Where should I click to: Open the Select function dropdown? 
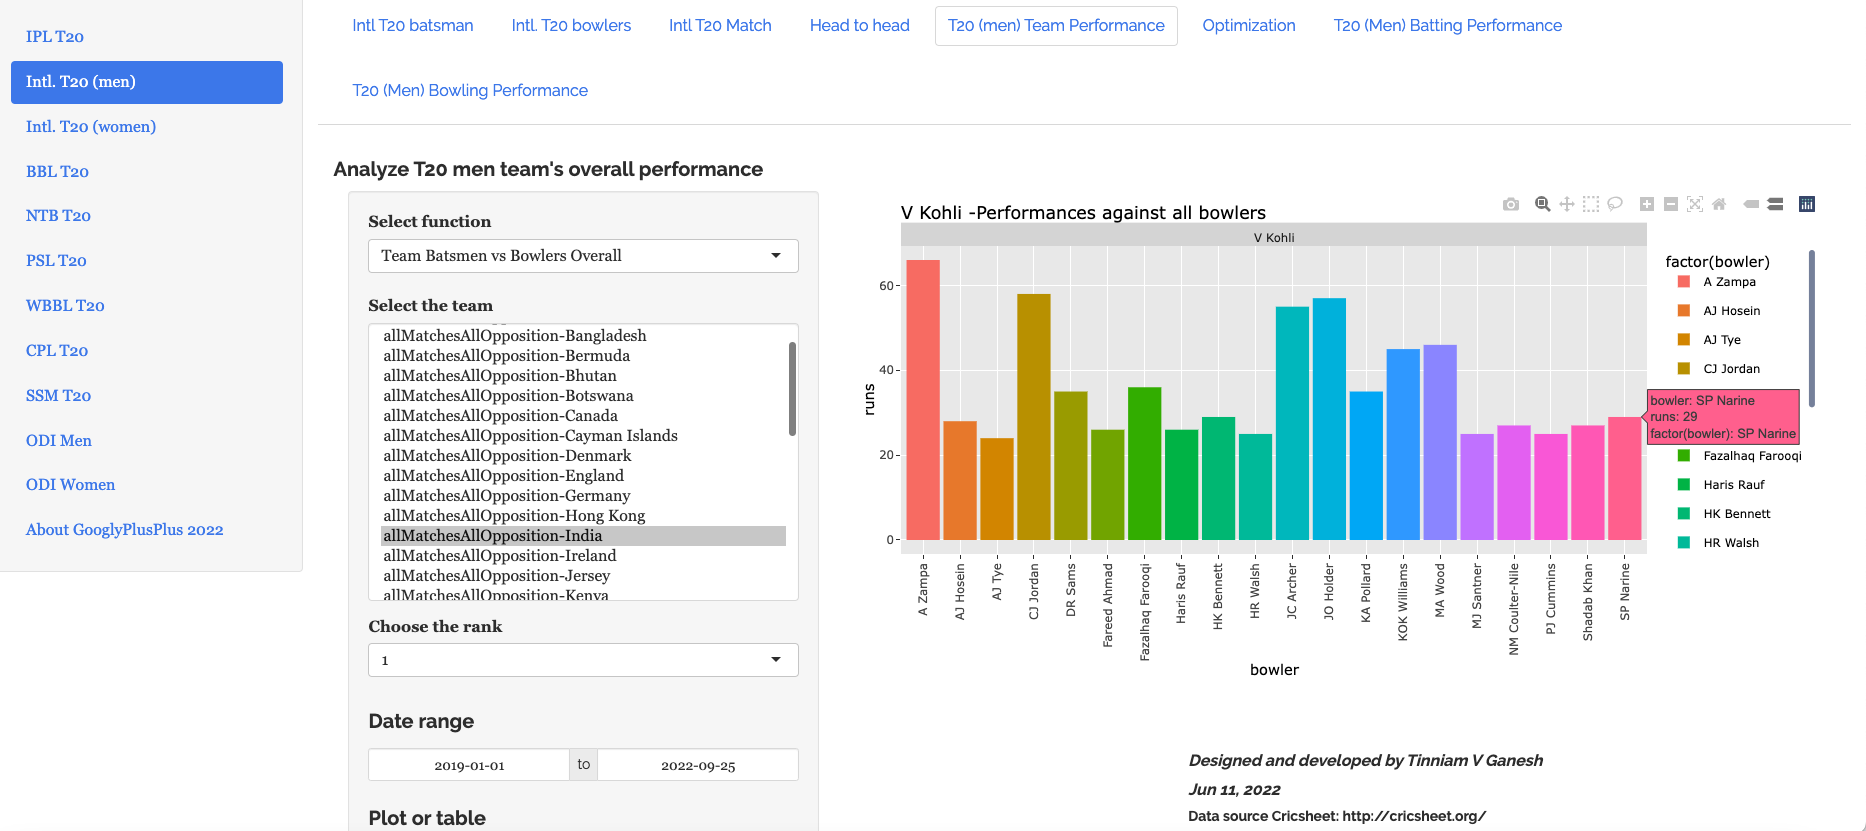click(x=583, y=256)
